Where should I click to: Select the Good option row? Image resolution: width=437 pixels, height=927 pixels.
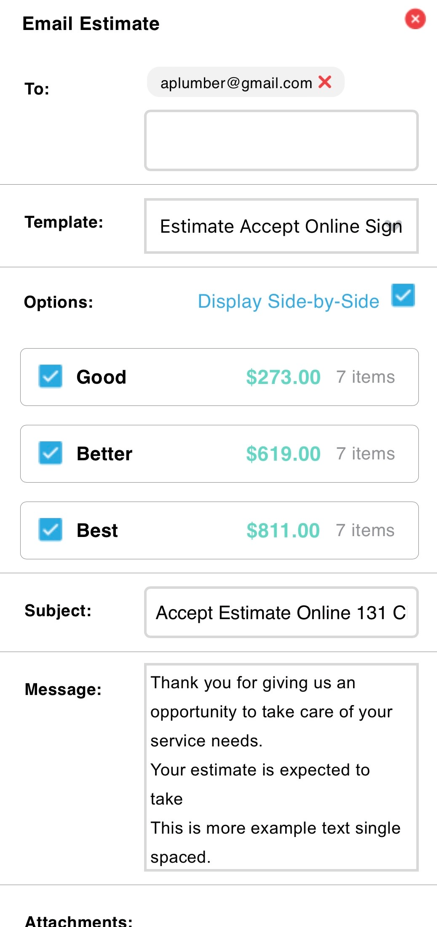219,377
